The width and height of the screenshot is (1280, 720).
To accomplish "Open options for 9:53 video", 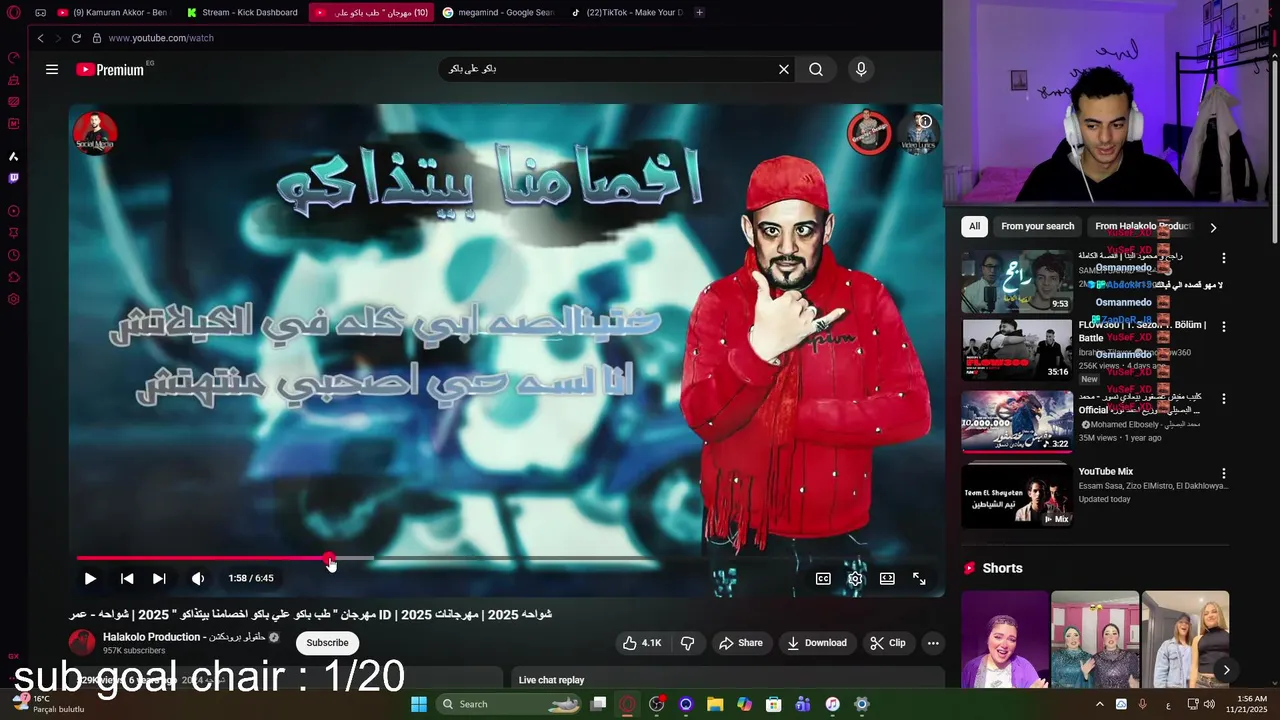I will [1223, 258].
